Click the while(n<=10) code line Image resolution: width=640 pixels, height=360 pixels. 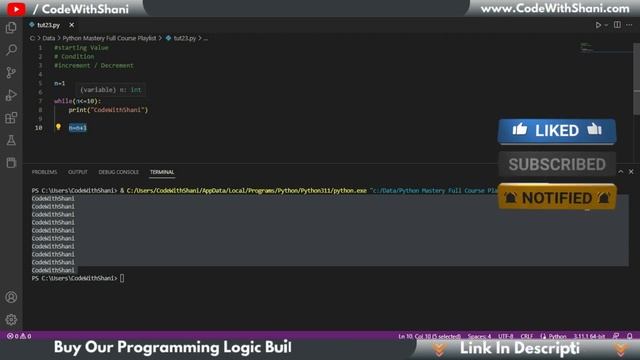[78, 101]
